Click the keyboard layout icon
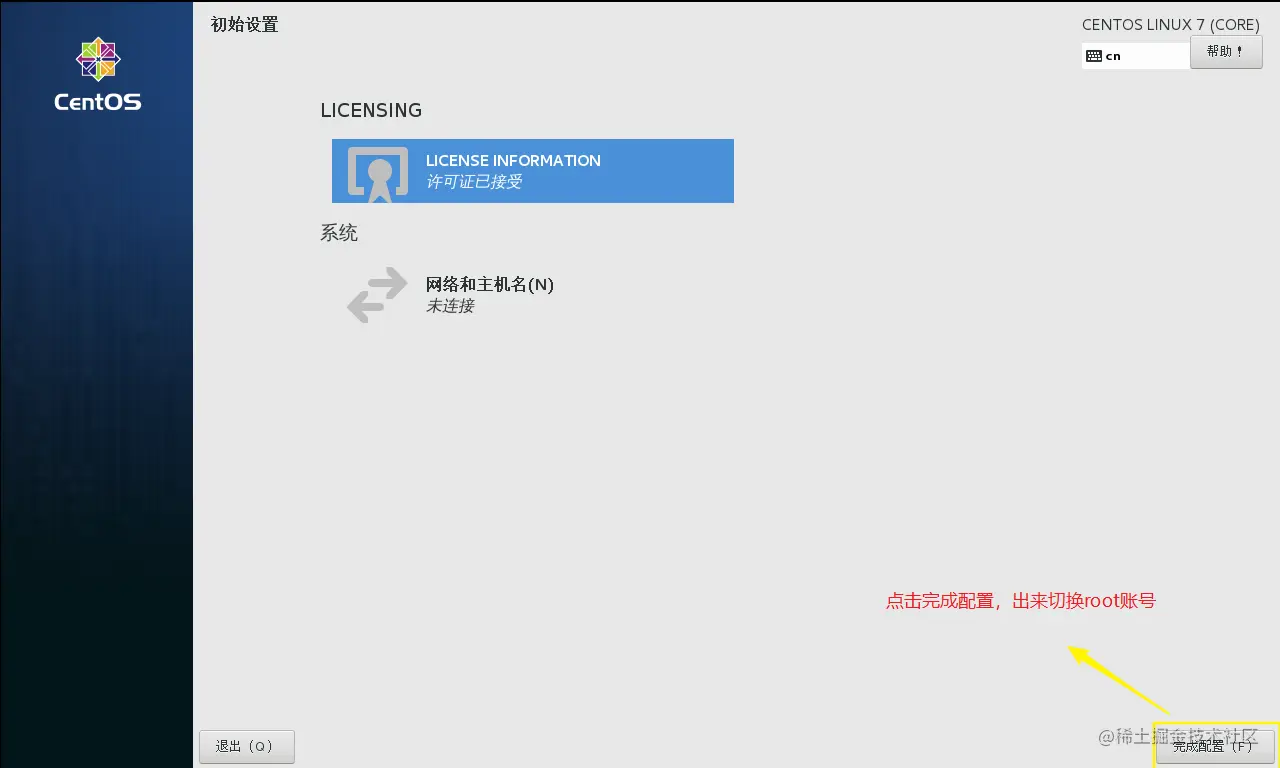This screenshot has width=1280, height=768. tap(1093, 56)
